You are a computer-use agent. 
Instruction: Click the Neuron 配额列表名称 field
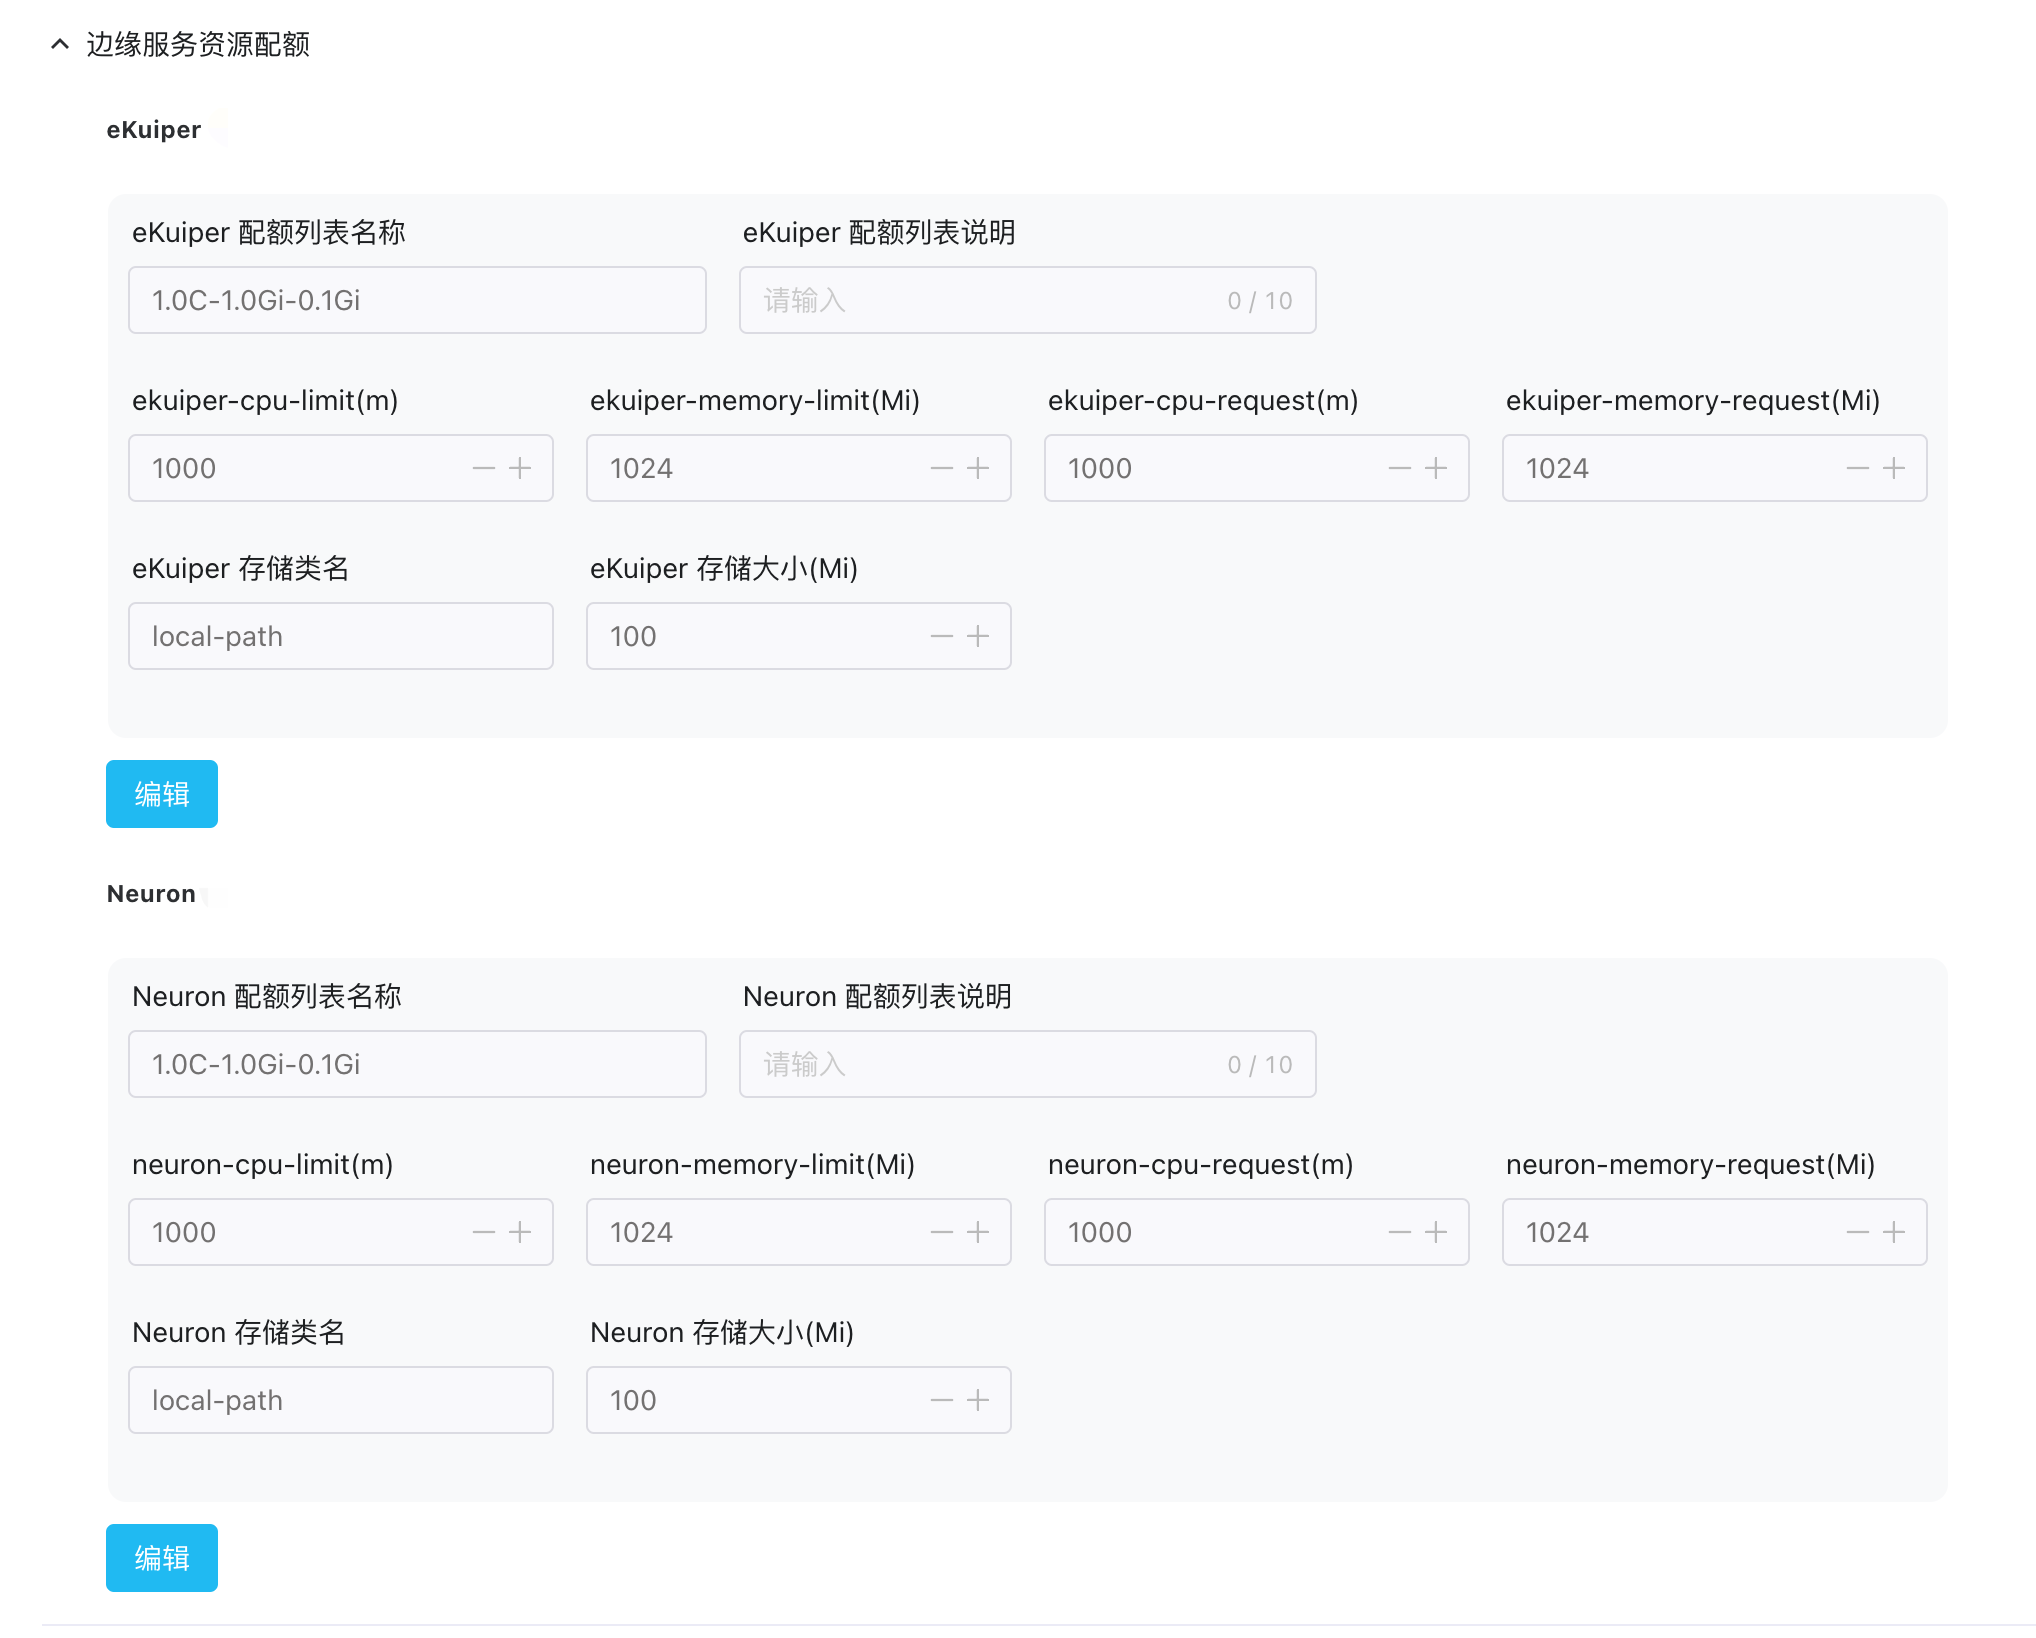[417, 1064]
